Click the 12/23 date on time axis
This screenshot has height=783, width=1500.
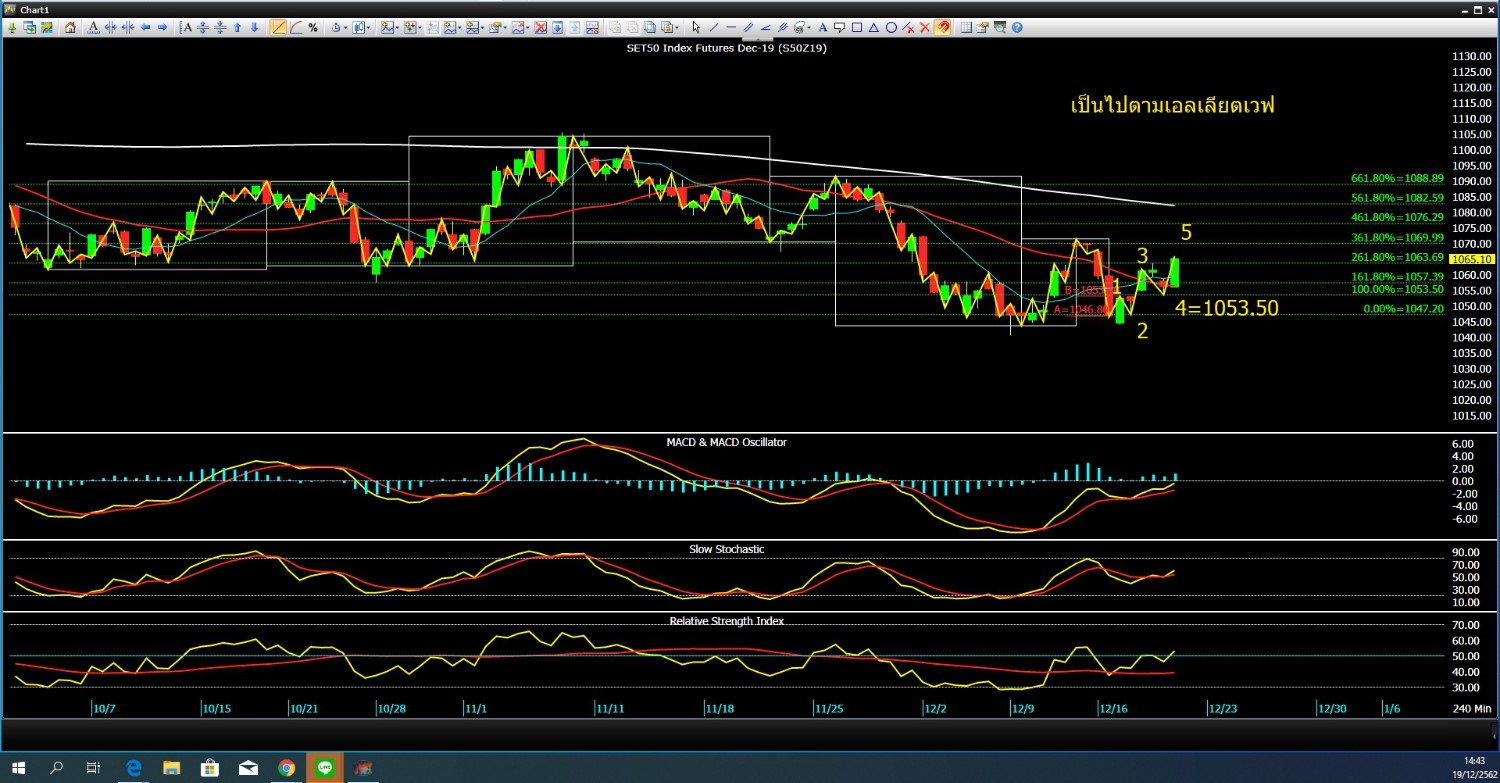1223,708
